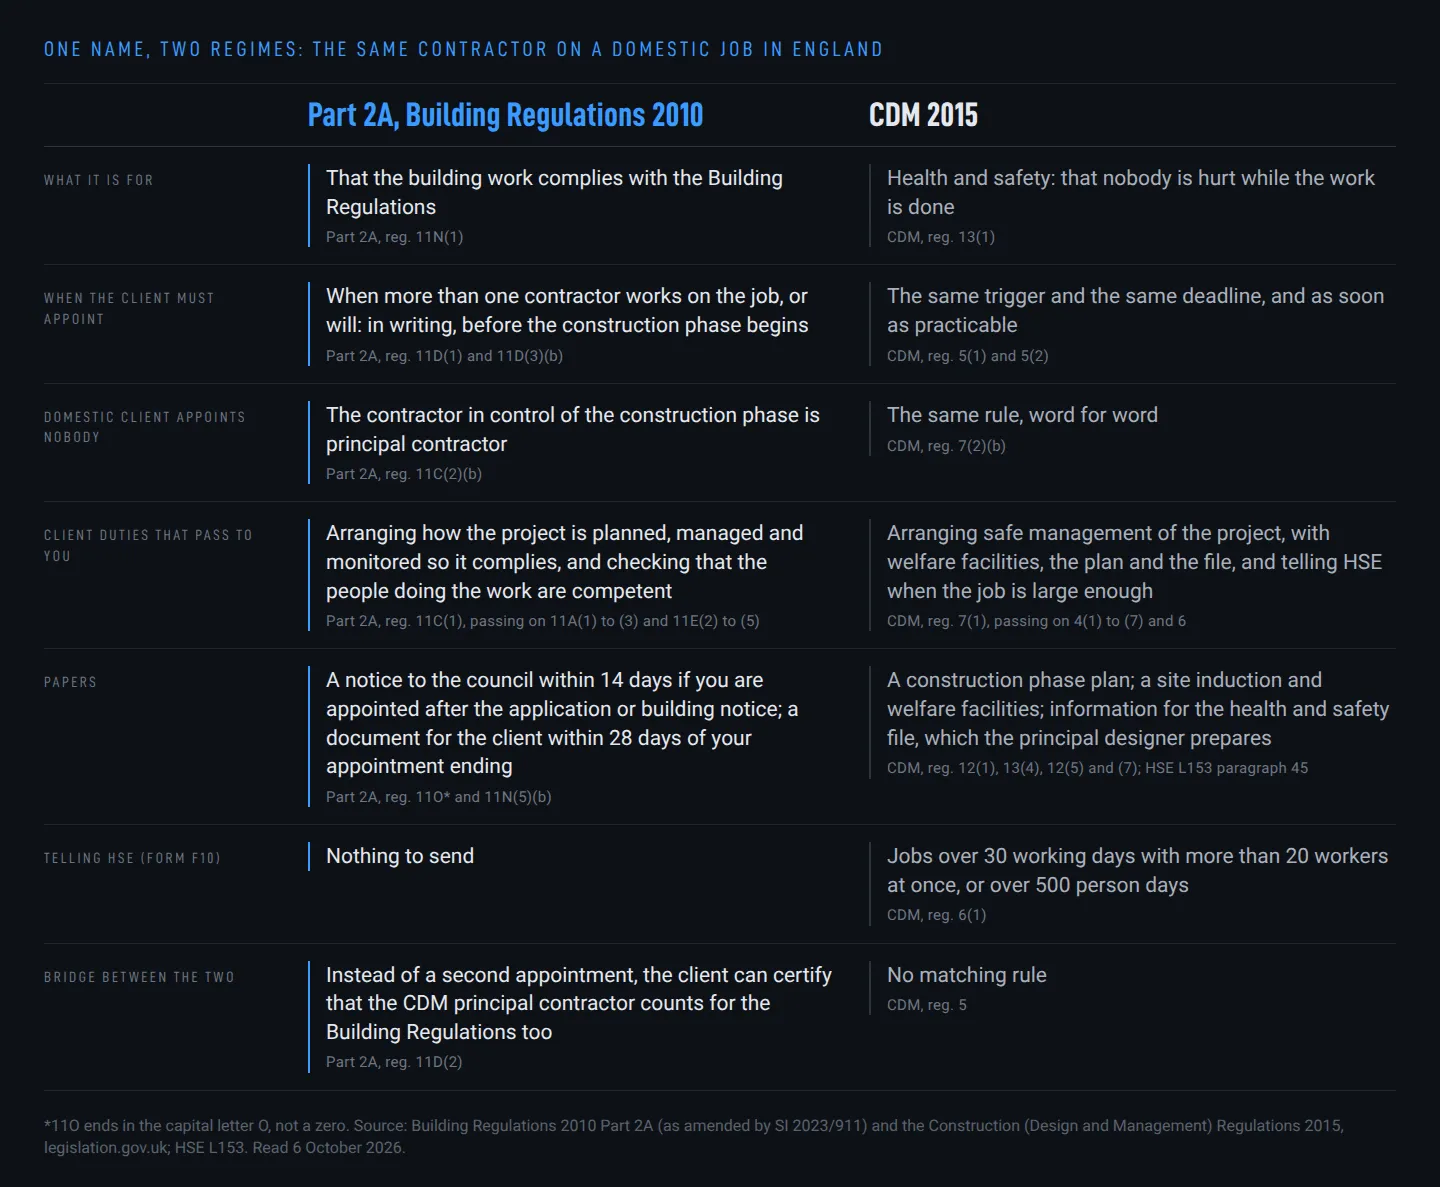Click the 'CDM 2015' column heading
Screen dimensions: 1440x1187
coord(923,115)
